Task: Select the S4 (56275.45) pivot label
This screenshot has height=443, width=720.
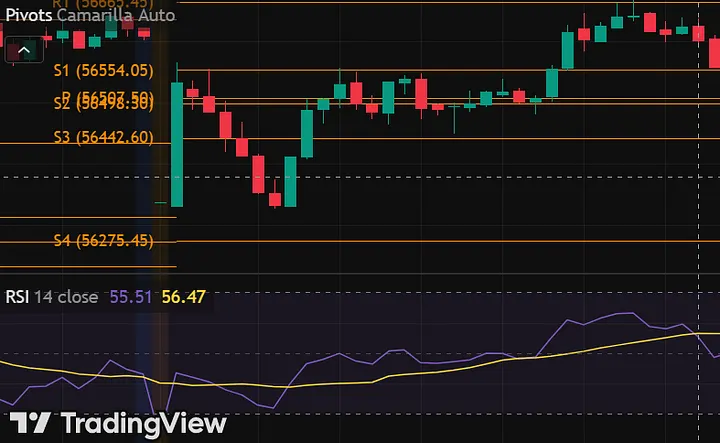Action: [x=103, y=240]
